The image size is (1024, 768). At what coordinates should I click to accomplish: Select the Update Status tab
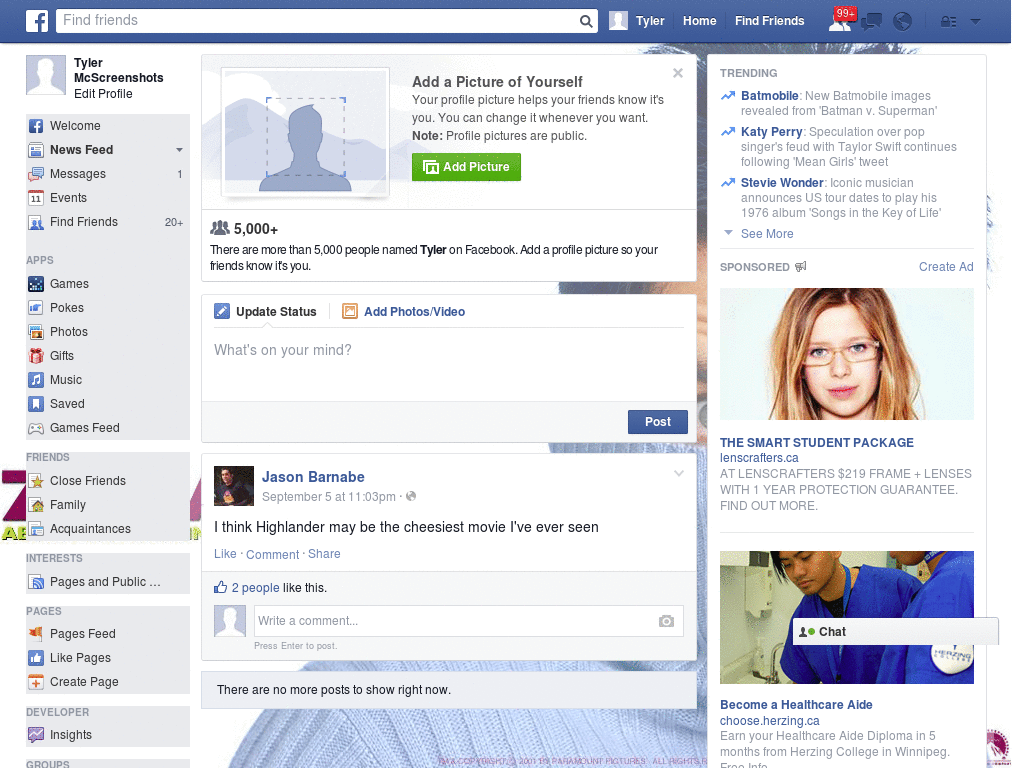[266, 312]
